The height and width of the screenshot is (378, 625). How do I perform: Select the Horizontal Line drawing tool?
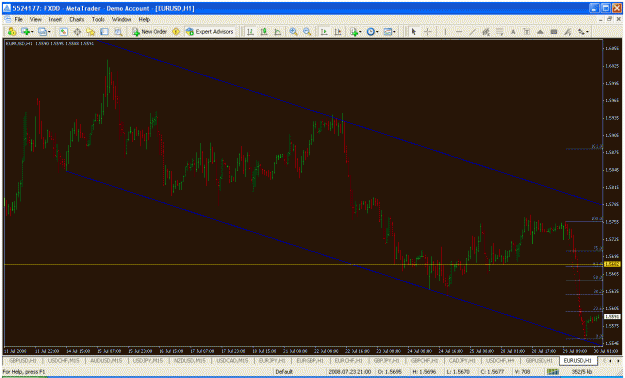[459, 32]
